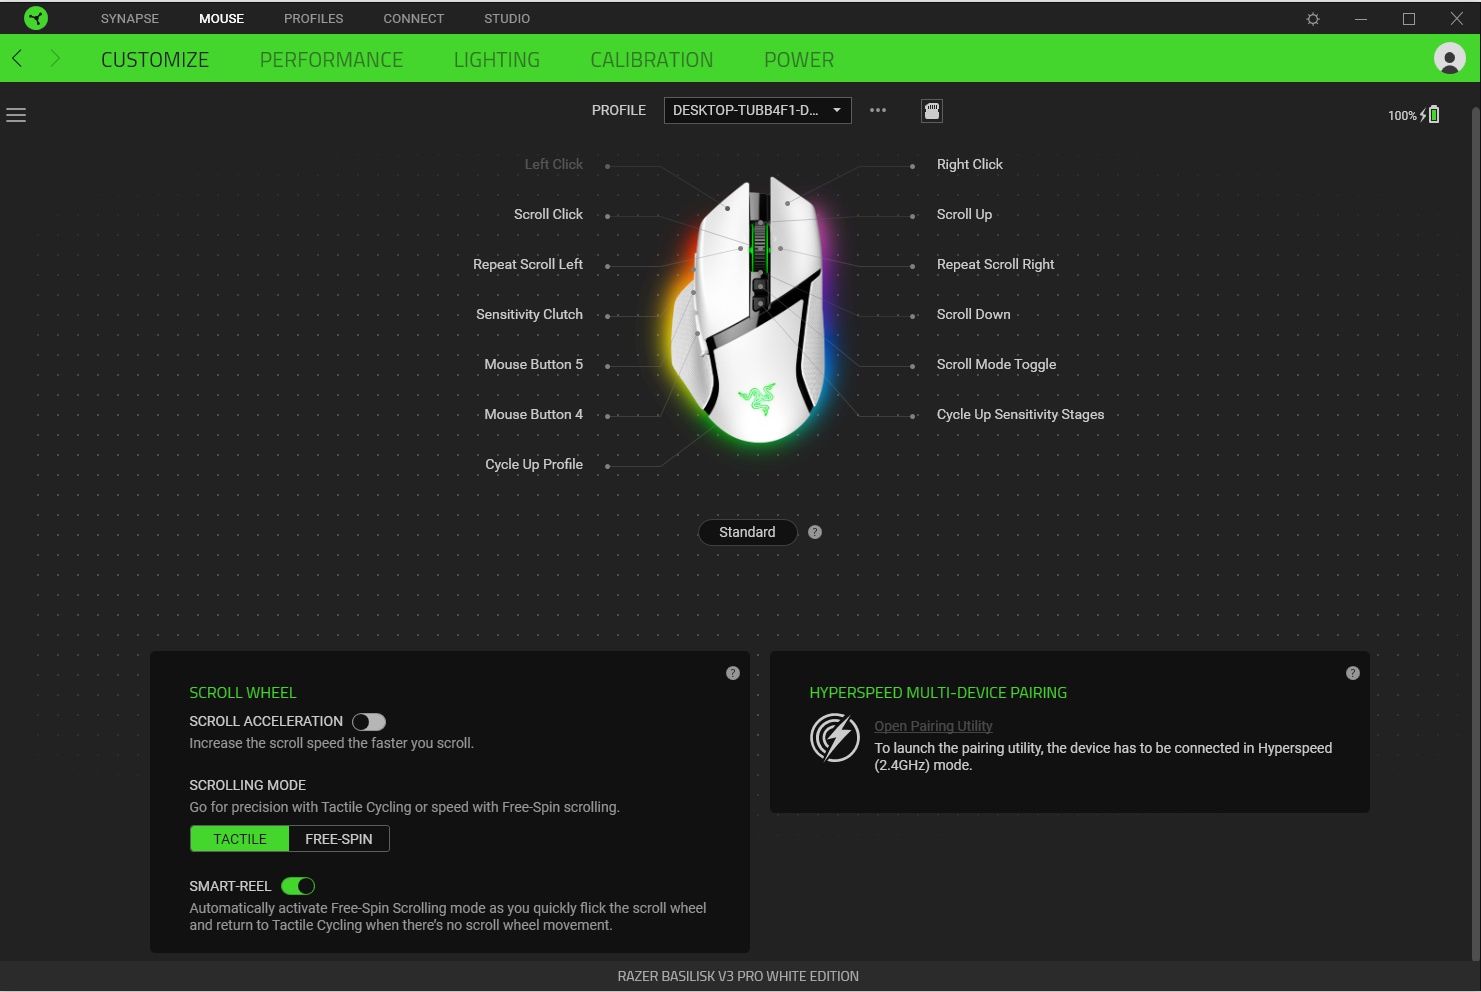Click the Razer Synapse logo icon
1481x992 pixels.
tap(35, 18)
